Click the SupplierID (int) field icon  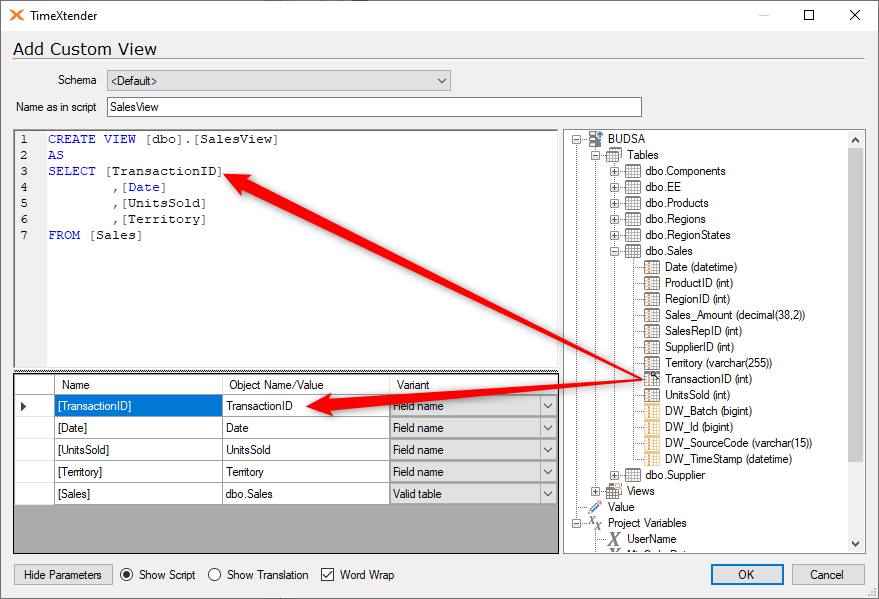click(652, 347)
